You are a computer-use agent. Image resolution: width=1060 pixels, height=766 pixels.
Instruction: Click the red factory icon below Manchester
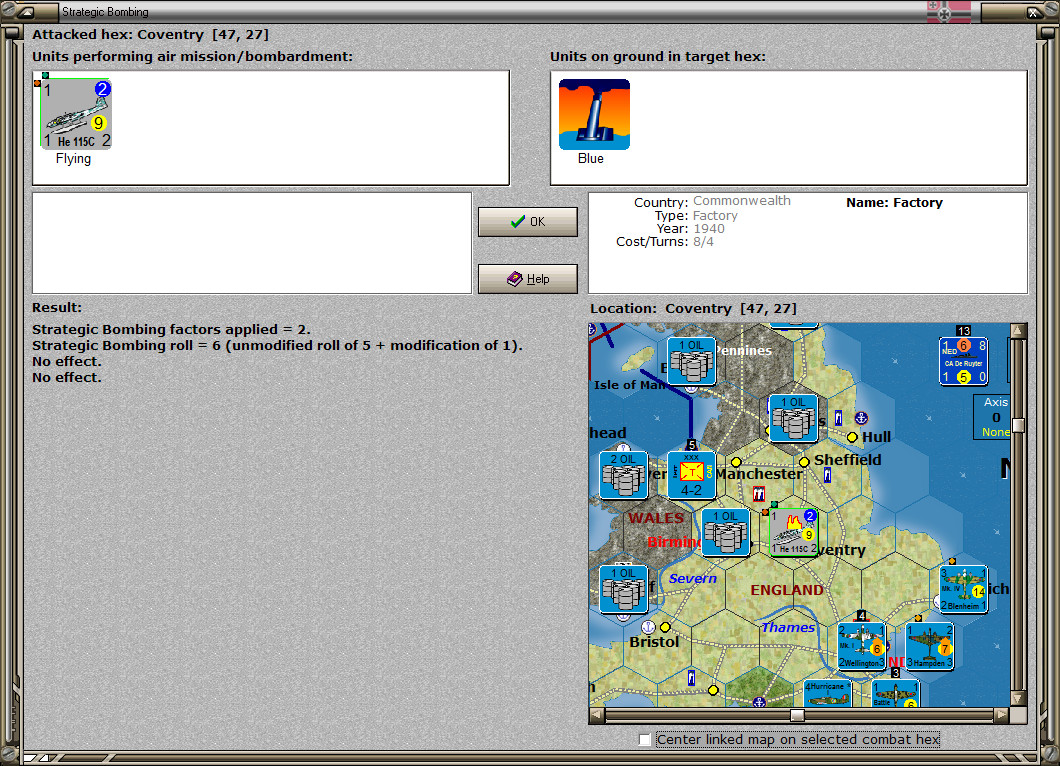[x=758, y=494]
